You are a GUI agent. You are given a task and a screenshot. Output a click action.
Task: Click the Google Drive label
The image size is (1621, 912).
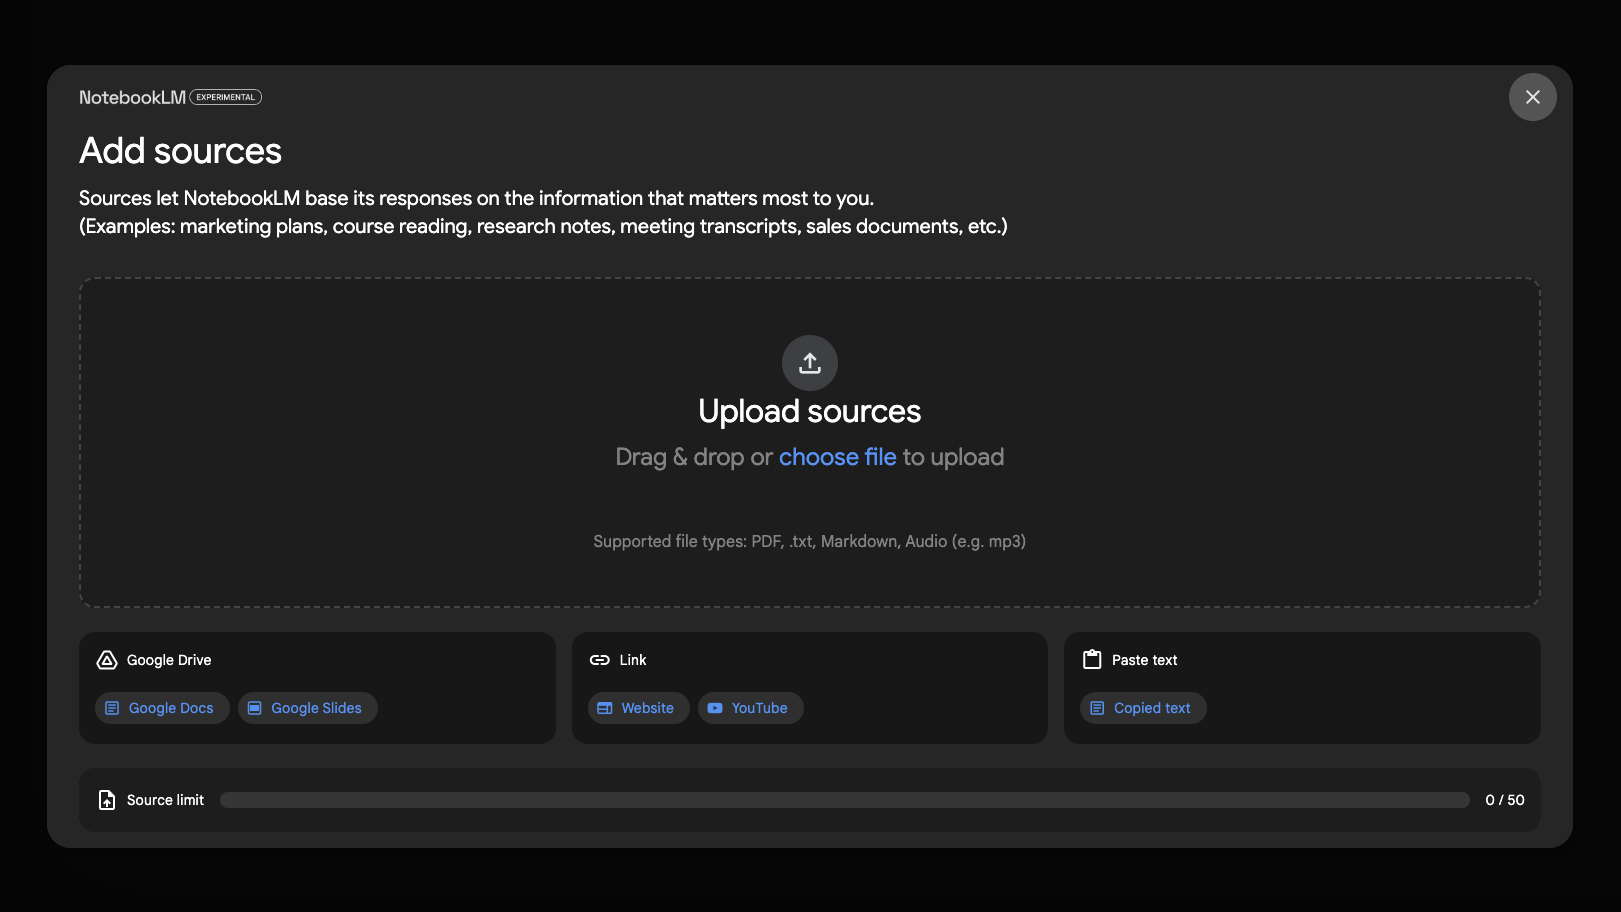click(x=169, y=660)
